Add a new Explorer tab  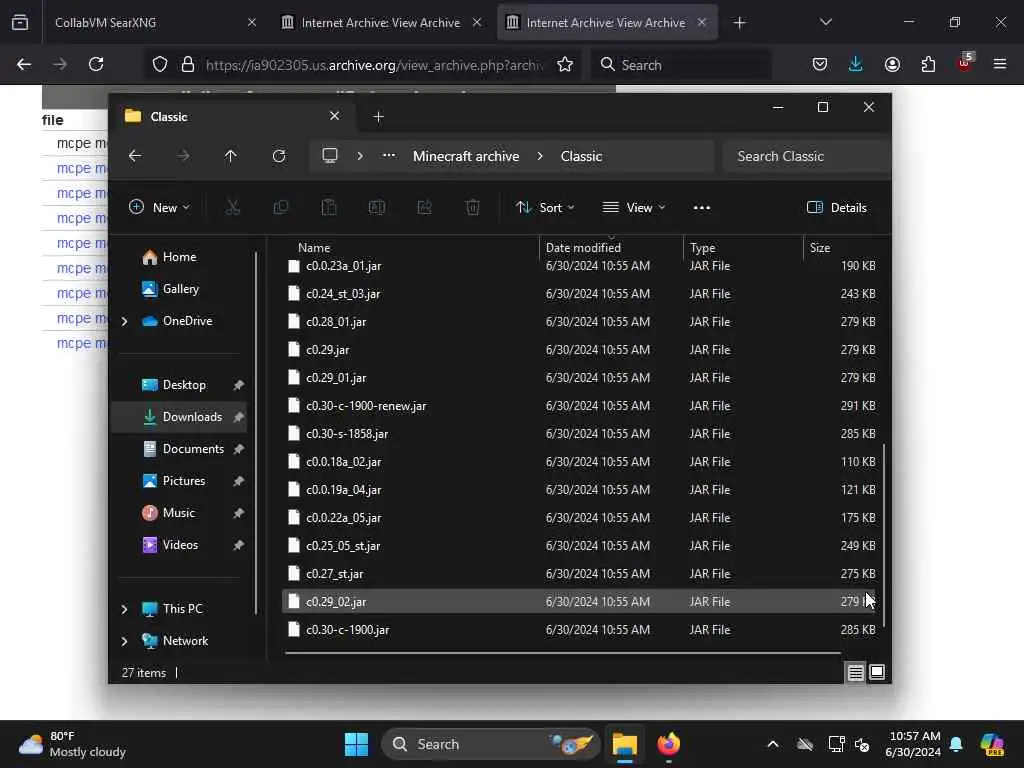click(x=378, y=117)
